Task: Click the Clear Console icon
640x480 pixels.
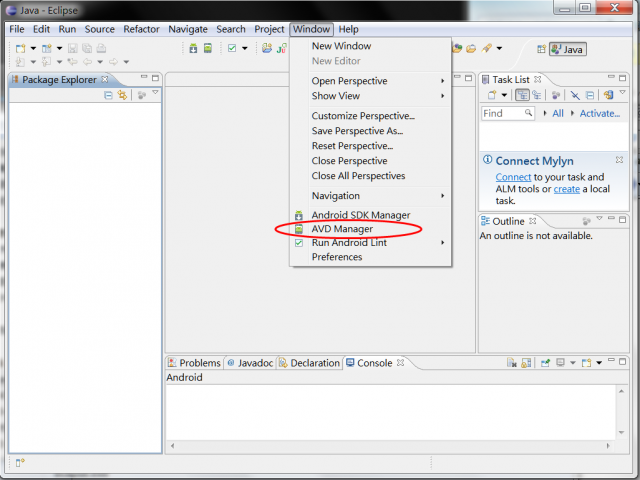Action: [512, 362]
